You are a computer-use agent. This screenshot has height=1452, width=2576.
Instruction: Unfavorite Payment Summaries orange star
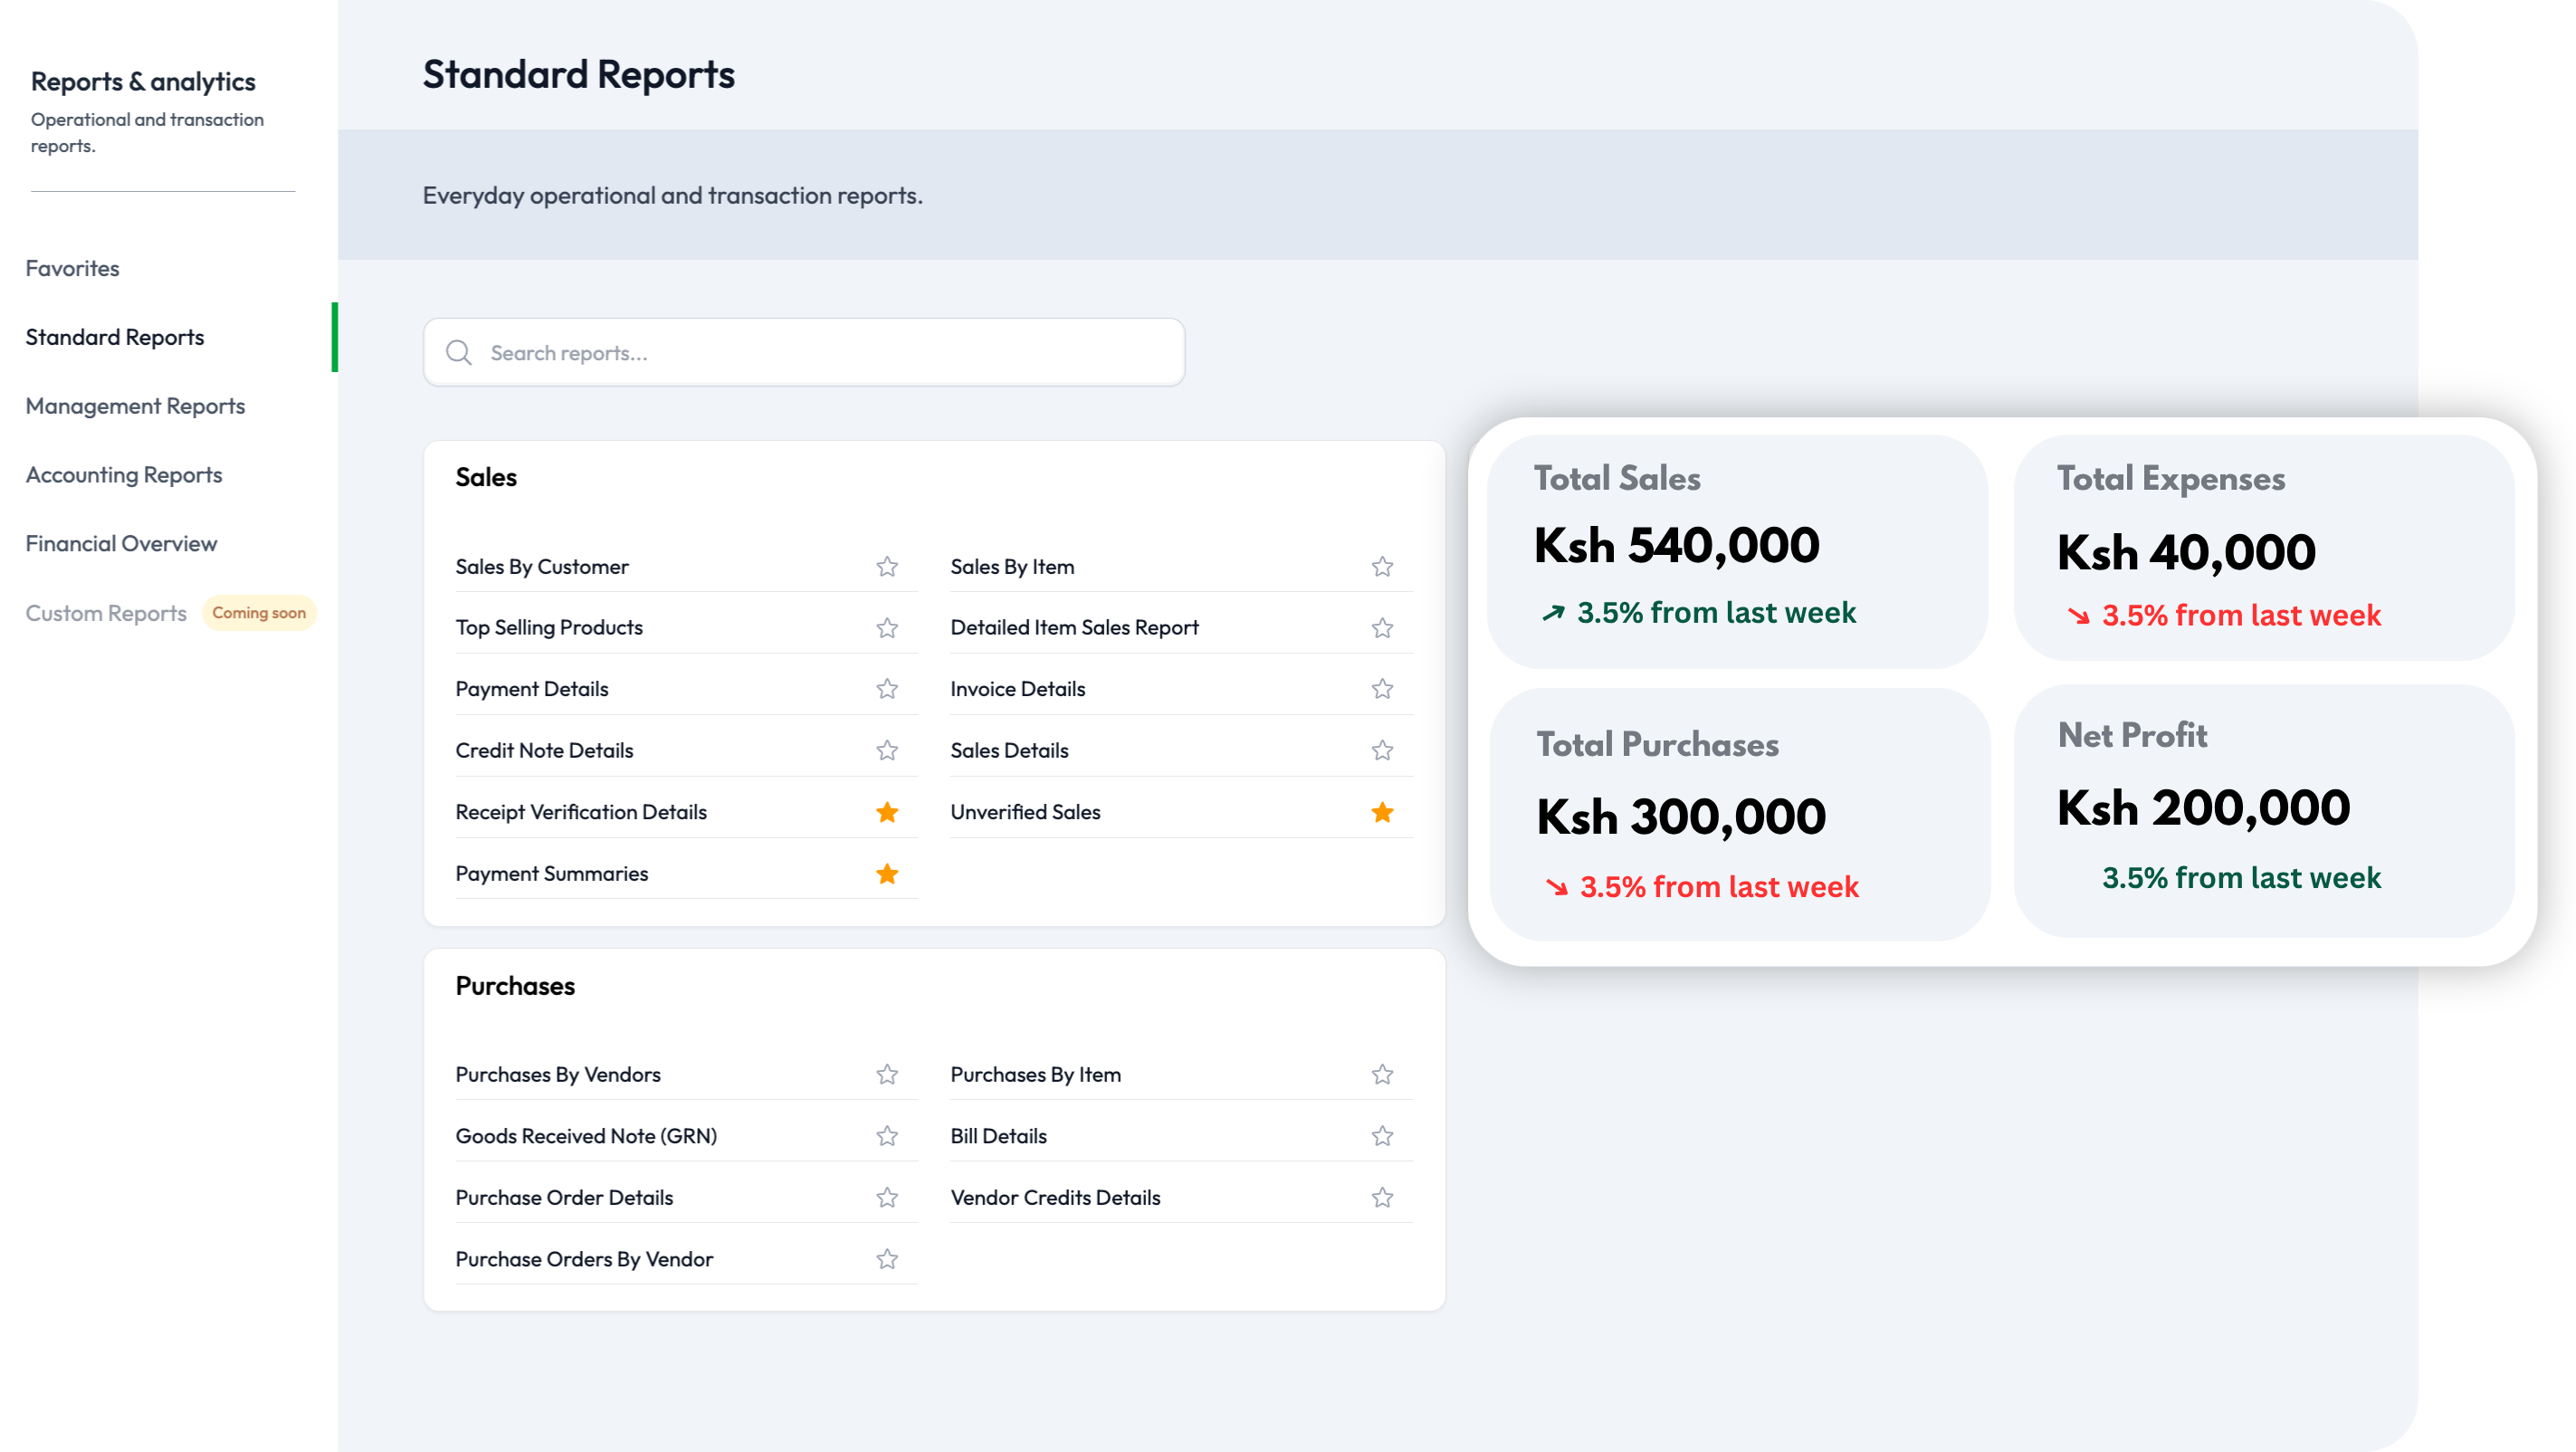[887, 874]
